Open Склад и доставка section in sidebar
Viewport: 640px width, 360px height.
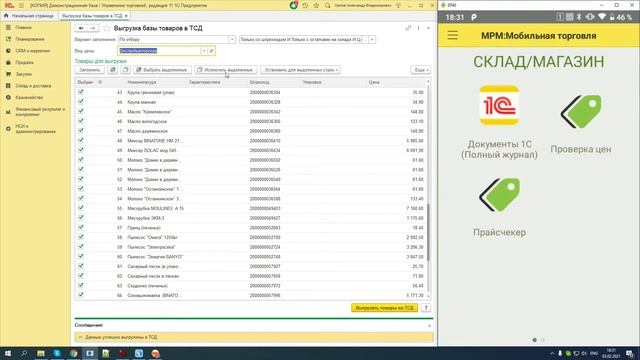(x=33, y=86)
